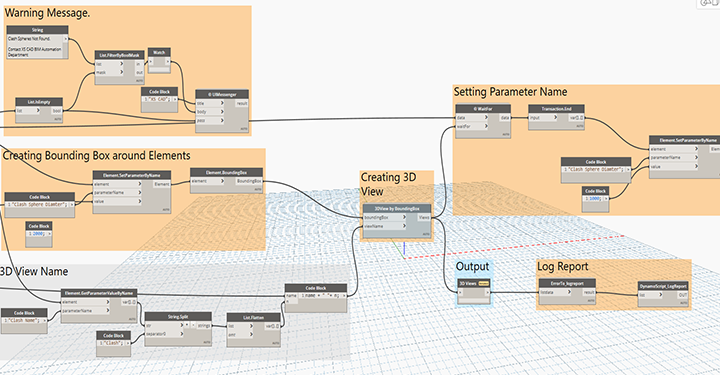Click the "Output" group title
The width and height of the screenshot is (720, 375).
(472, 266)
